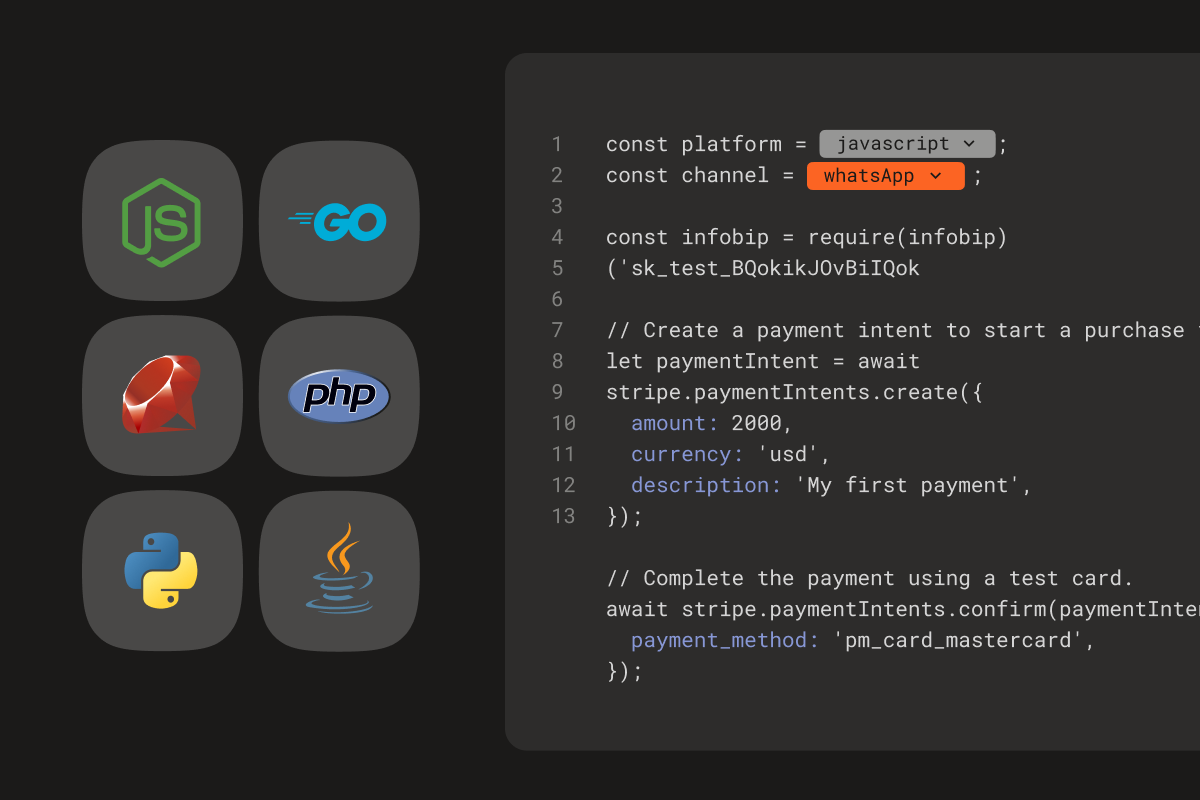Select the Go language icon

tap(338, 220)
